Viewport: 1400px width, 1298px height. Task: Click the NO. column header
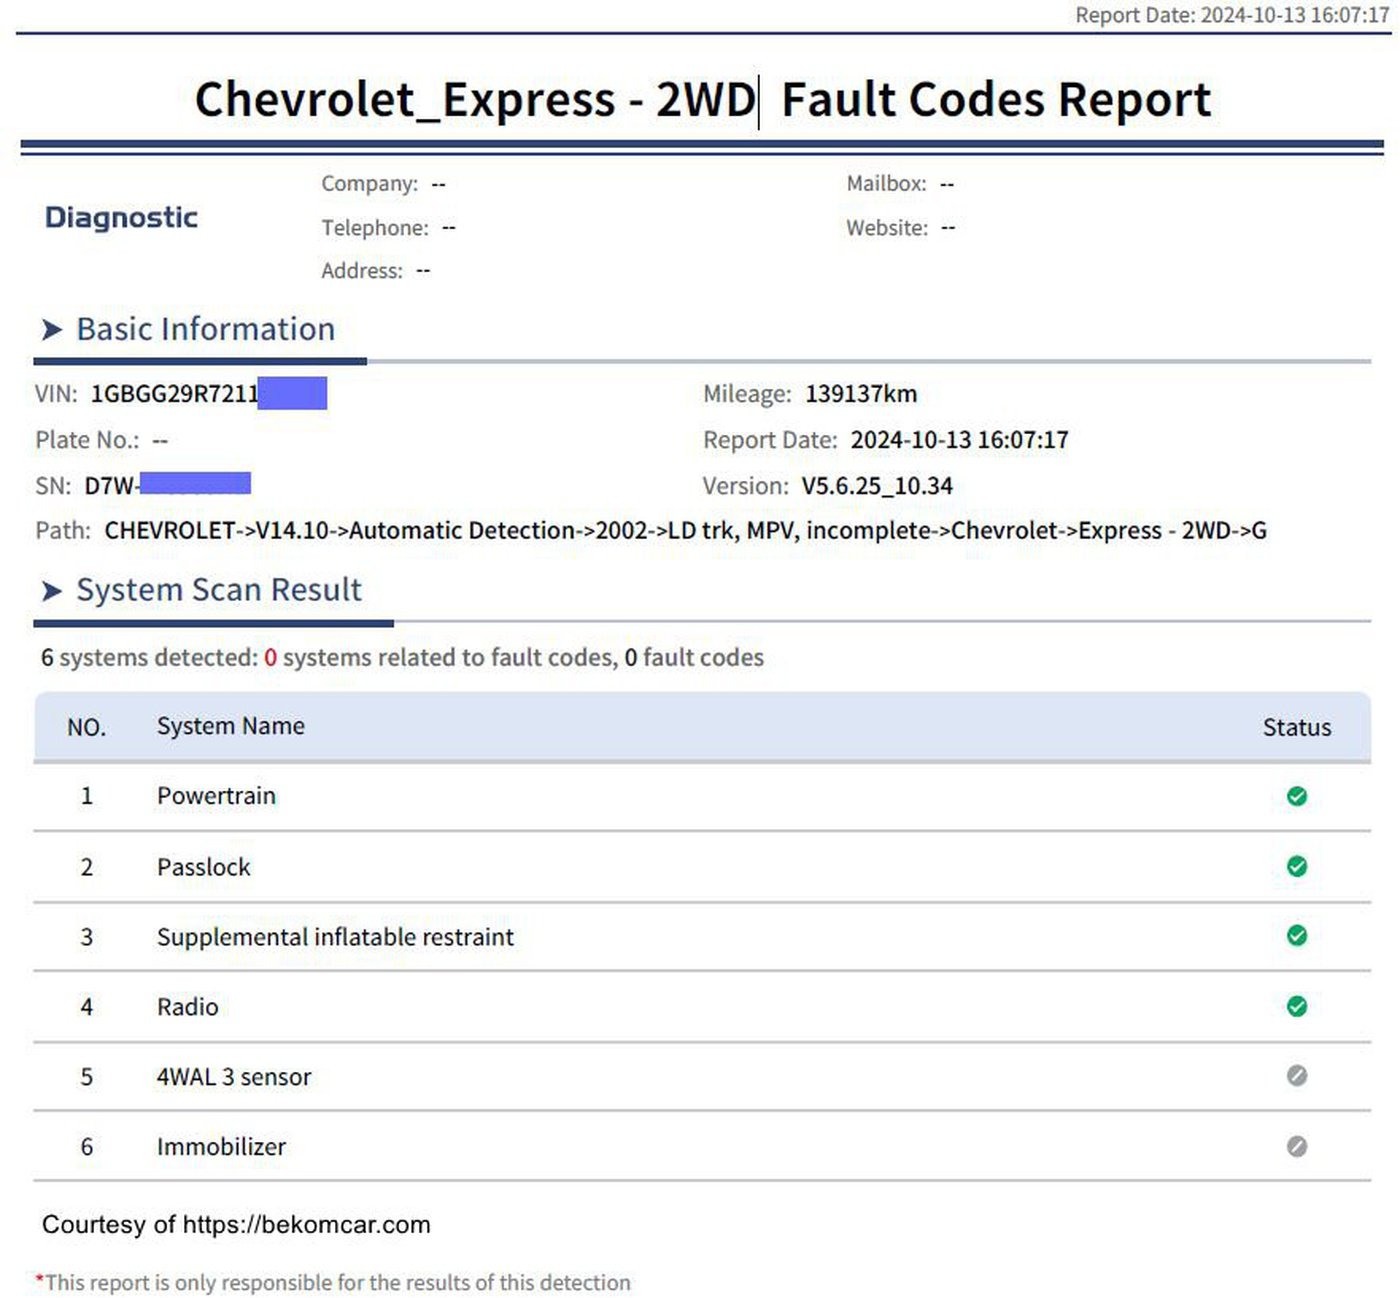[86, 727]
